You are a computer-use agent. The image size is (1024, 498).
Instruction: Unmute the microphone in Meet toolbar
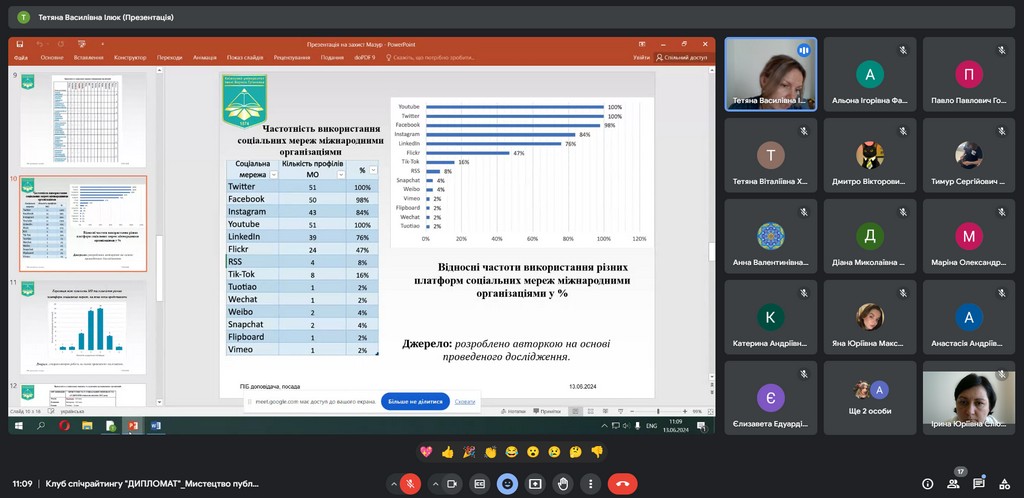[409, 483]
